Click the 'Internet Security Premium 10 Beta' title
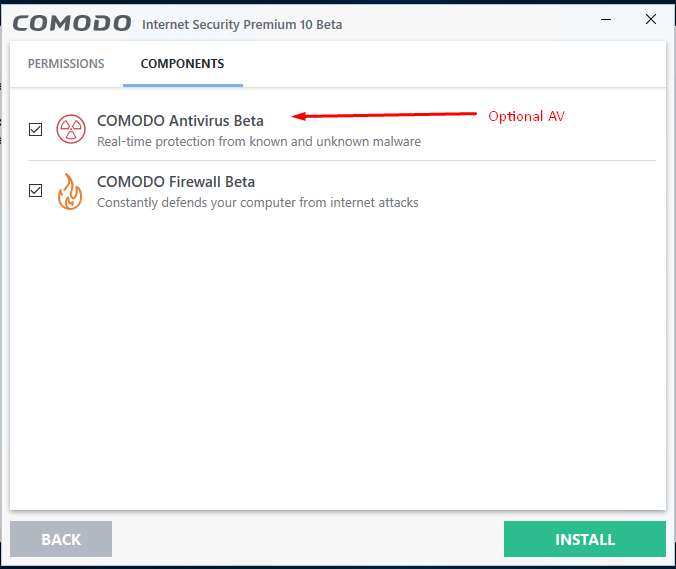Screen dimensions: 676x569 coord(242,24)
